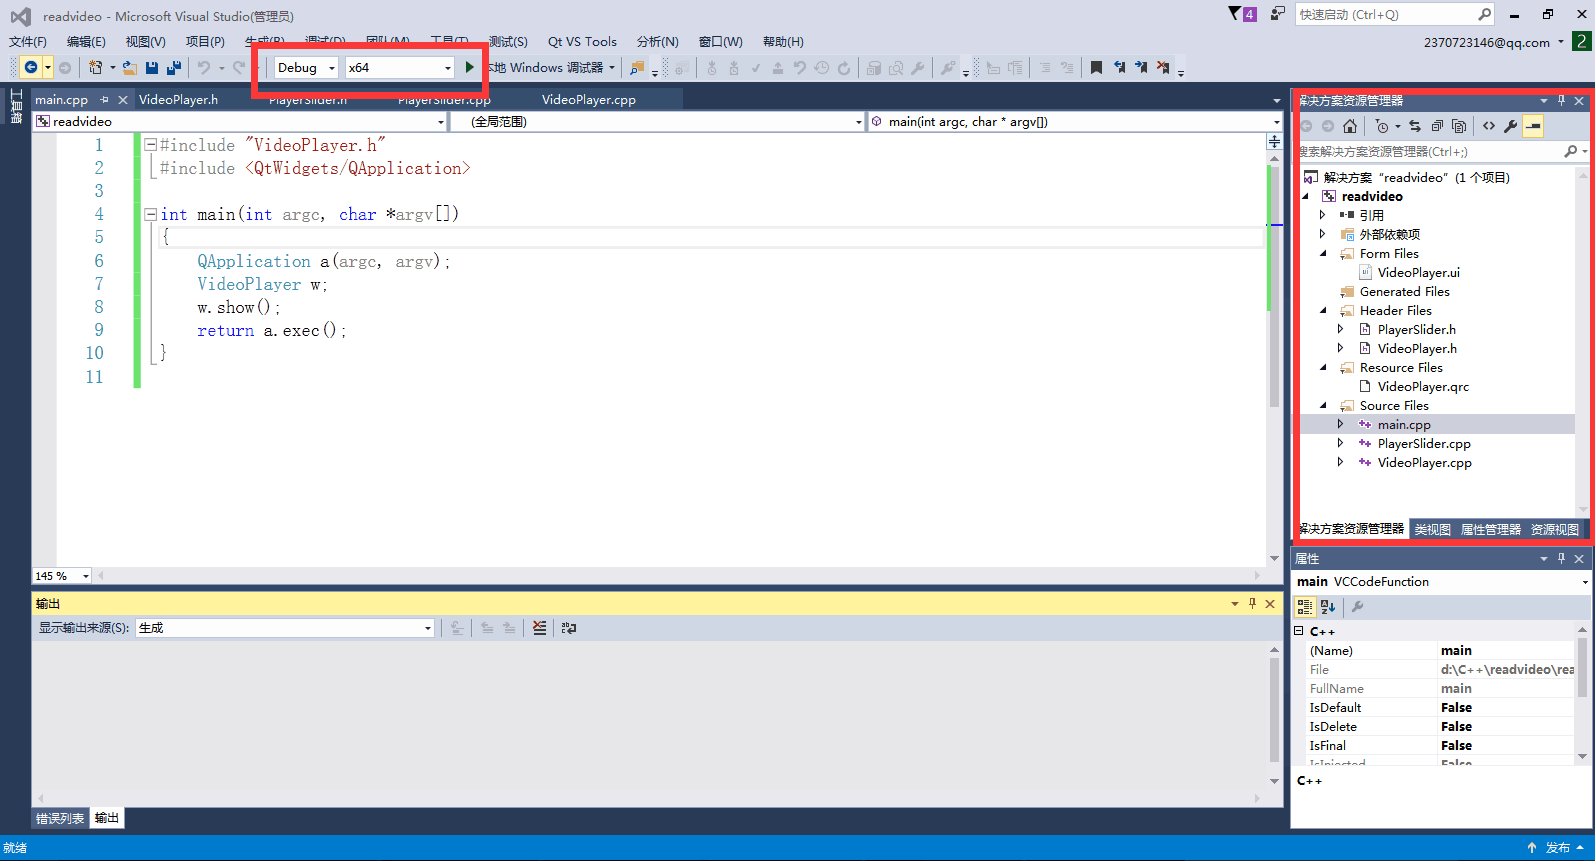Open the x64 platform dropdown
Viewport: 1595px width, 861px height.
click(x=400, y=68)
